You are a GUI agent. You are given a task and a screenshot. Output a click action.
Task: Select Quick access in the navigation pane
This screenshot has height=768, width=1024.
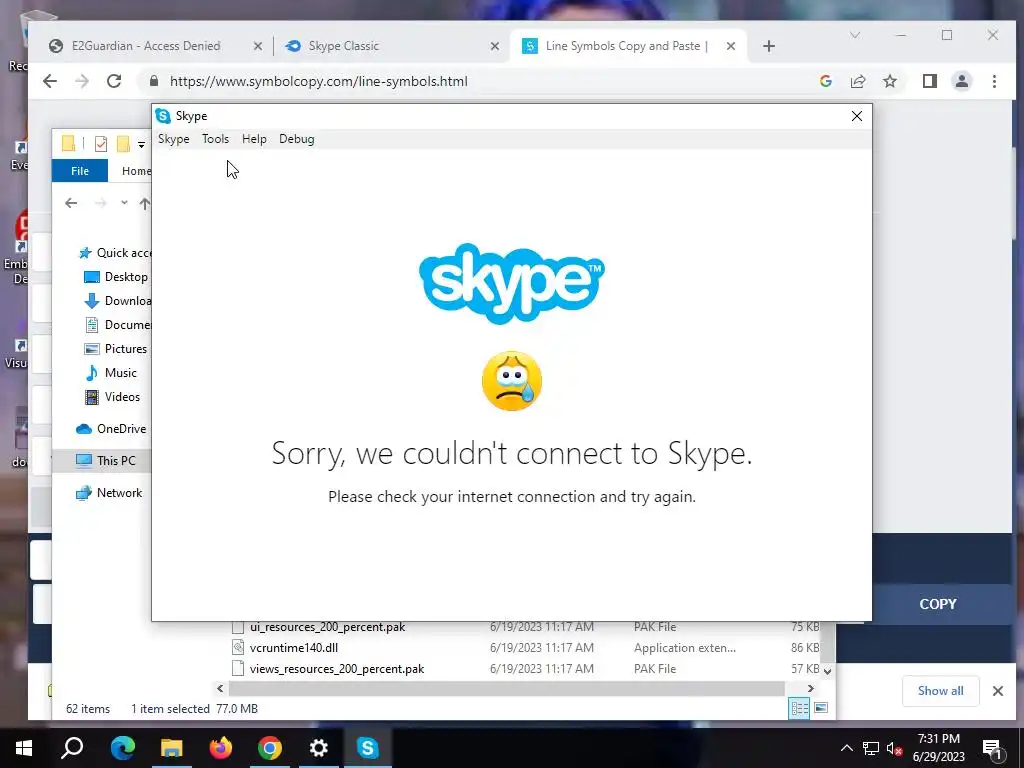coord(114,253)
